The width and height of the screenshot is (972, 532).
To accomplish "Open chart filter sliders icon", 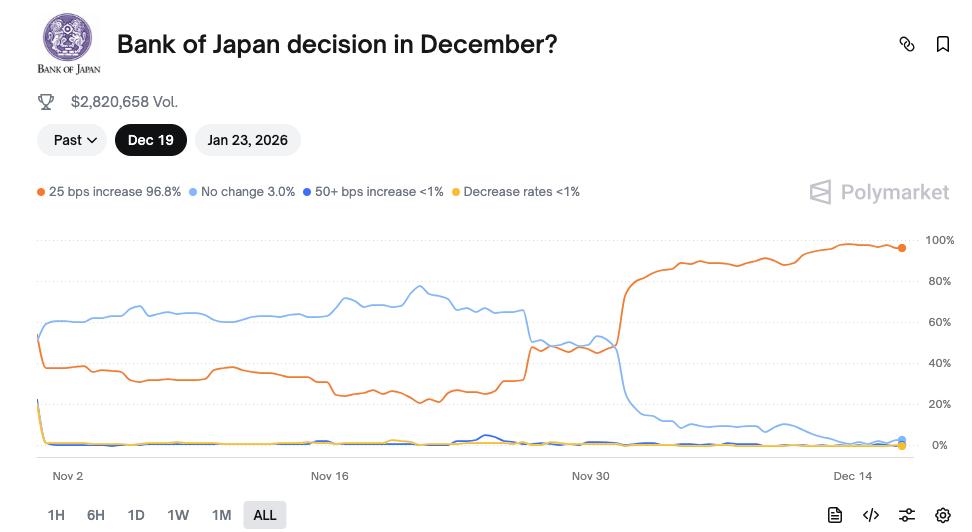I will [x=907, y=515].
